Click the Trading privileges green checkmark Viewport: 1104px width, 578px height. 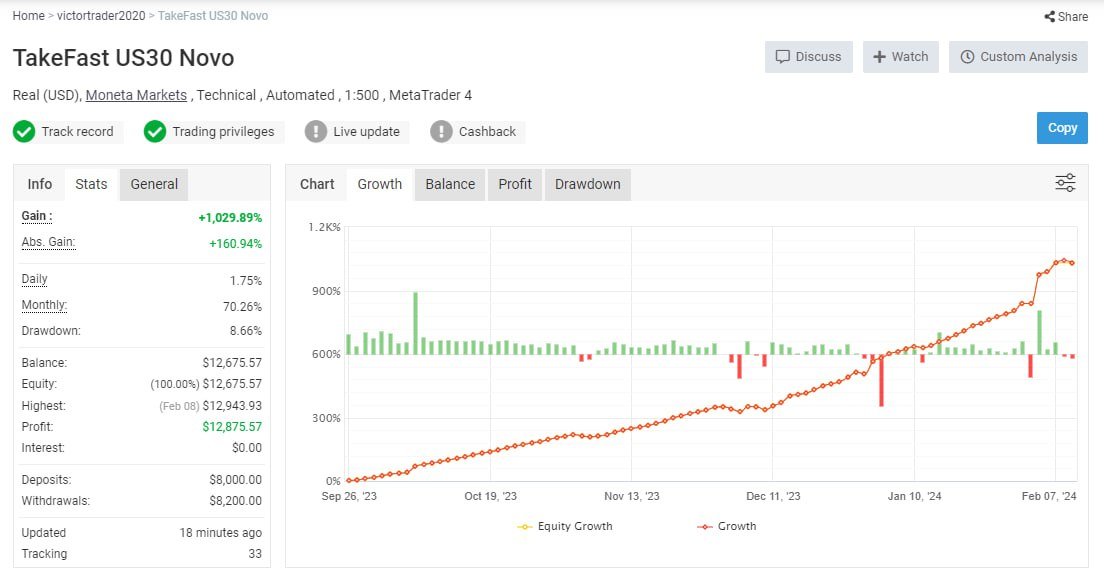154,132
